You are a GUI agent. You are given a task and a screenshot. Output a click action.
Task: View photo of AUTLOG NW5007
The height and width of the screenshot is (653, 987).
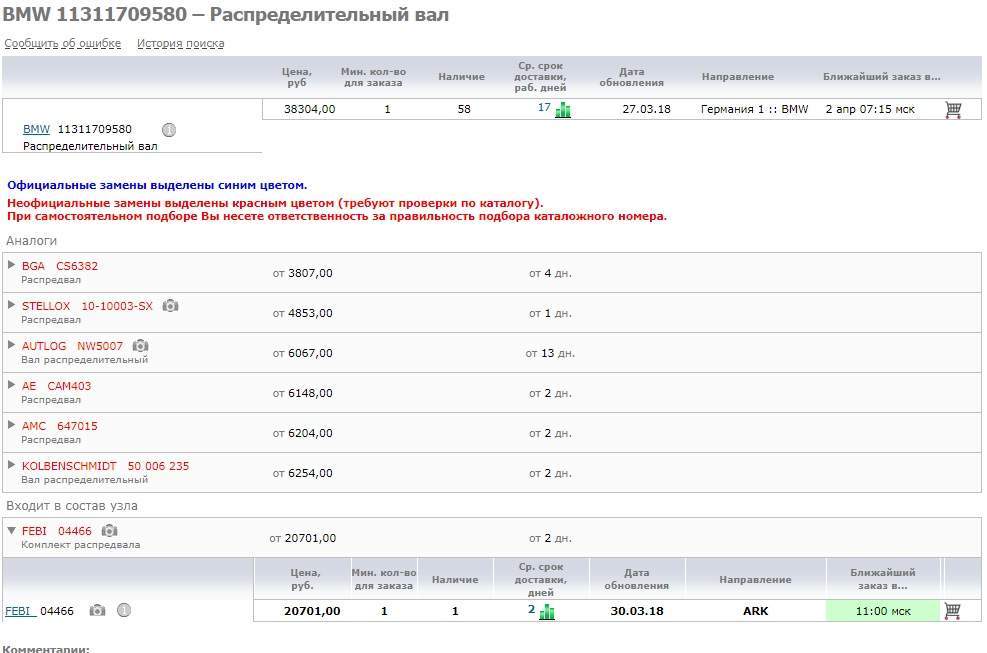[x=140, y=346]
